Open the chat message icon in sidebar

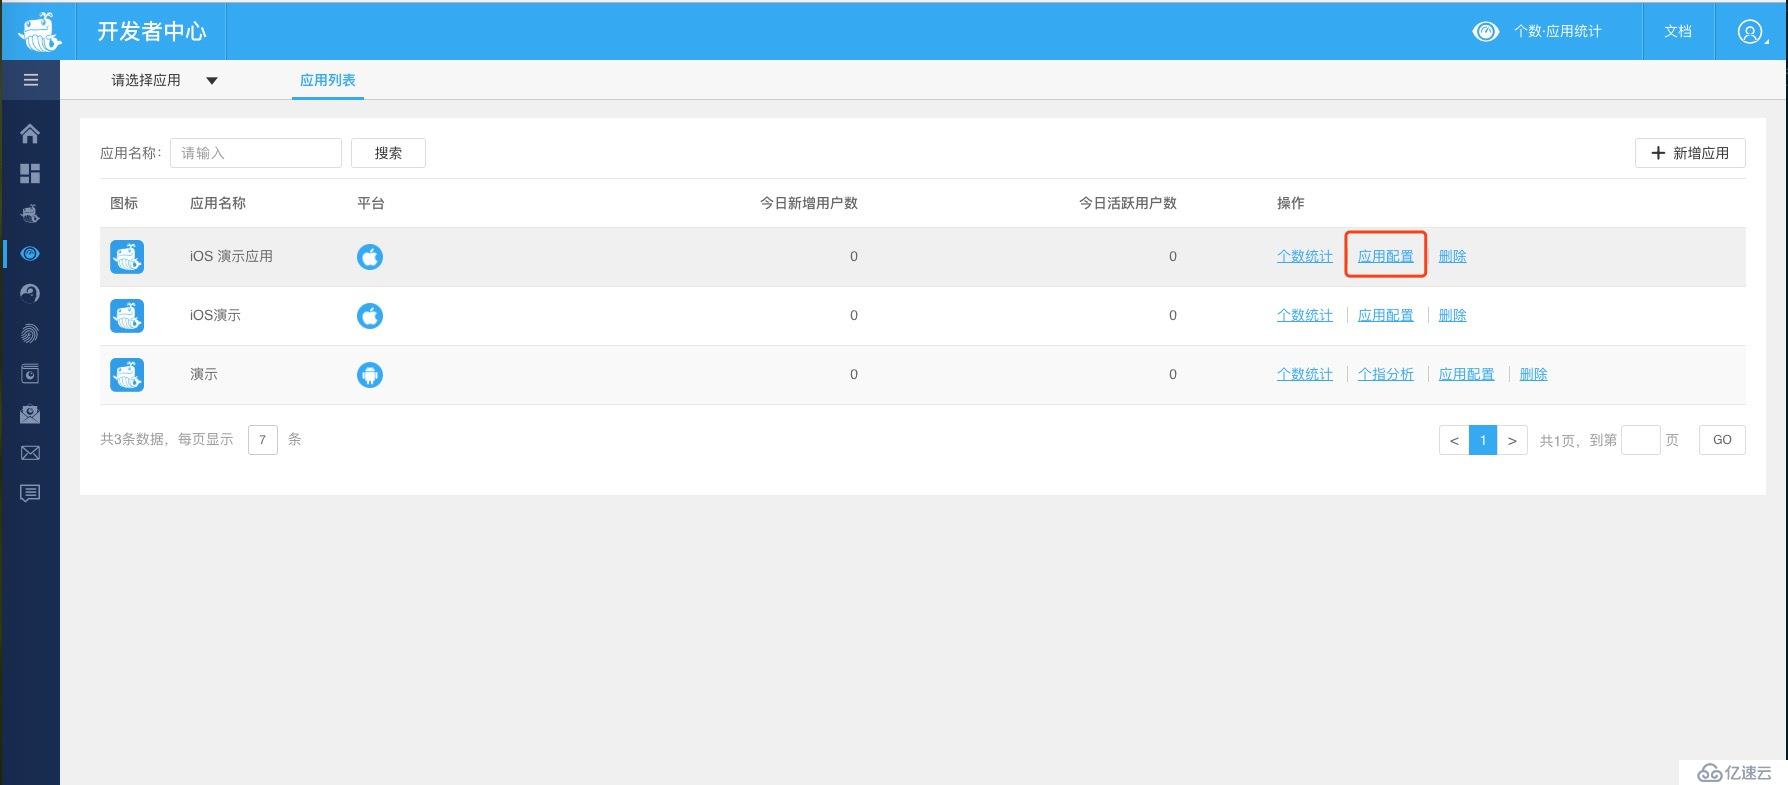pos(30,493)
